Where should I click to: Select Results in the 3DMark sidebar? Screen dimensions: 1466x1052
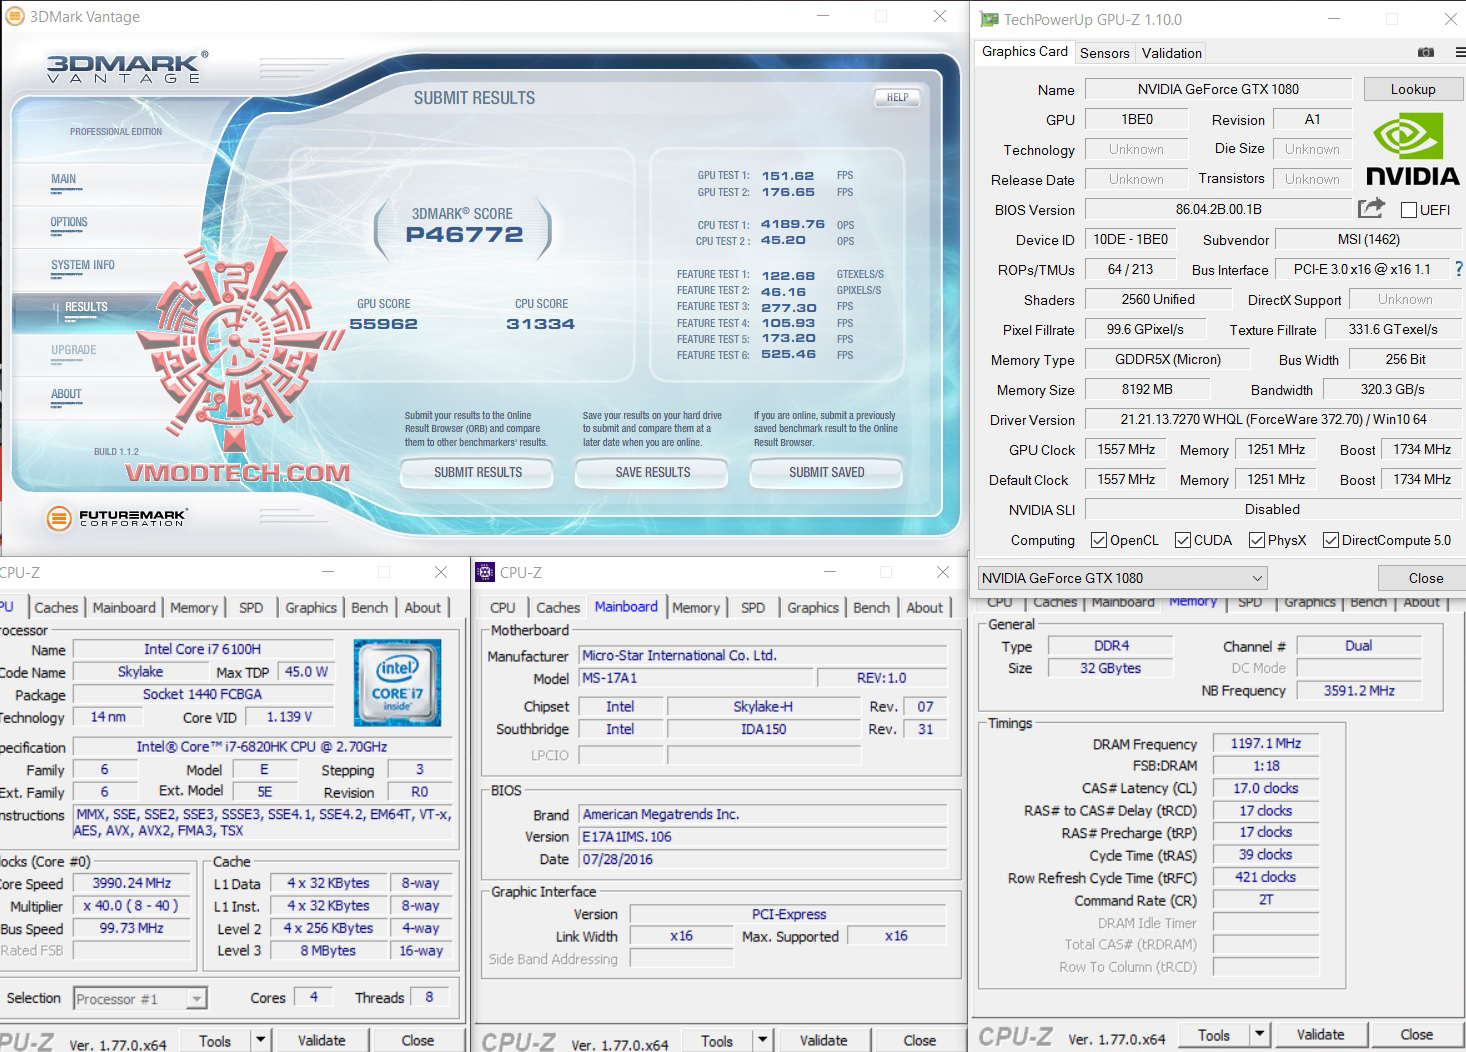pyautogui.click(x=86, y=308)
